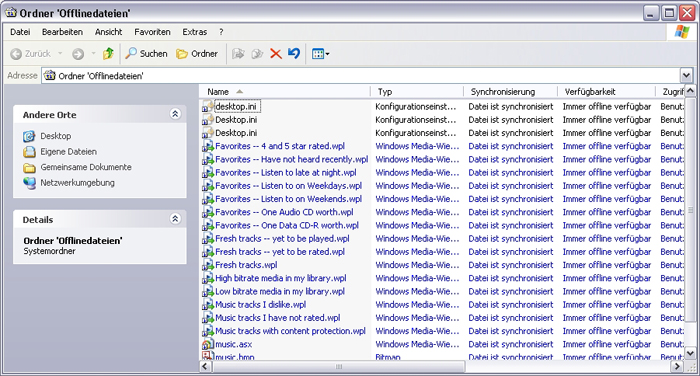Select the lowercase desktop.ini file
The height and width of the screenshot is (376, 700).
(x=236, y=107)
